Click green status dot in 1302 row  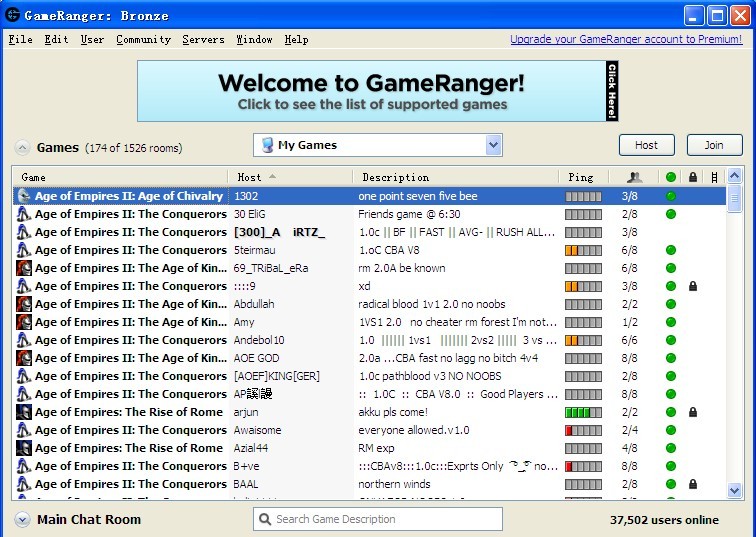[671, 196]
